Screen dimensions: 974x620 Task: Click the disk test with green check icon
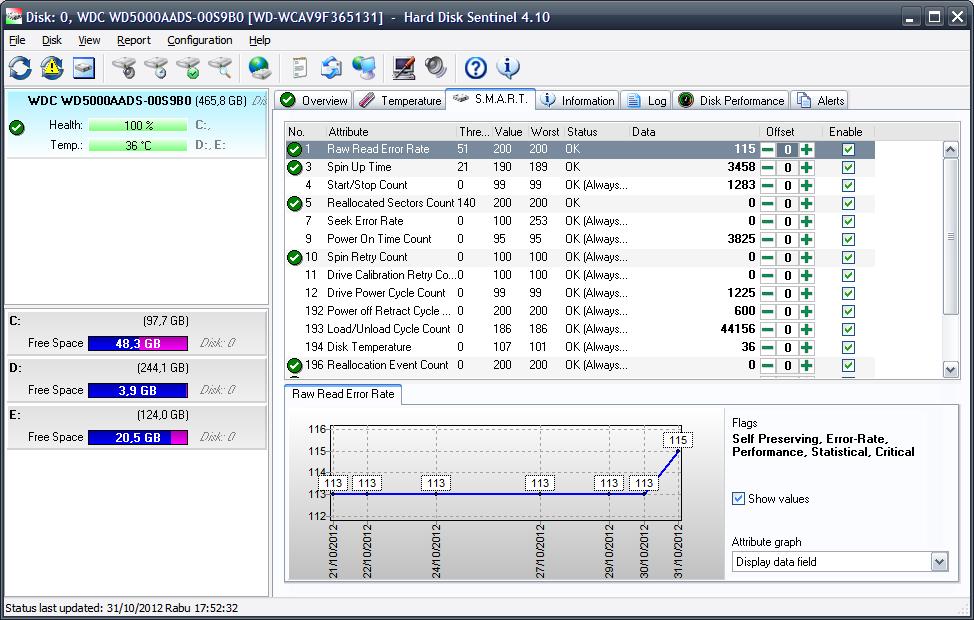(x=188, y=67)
